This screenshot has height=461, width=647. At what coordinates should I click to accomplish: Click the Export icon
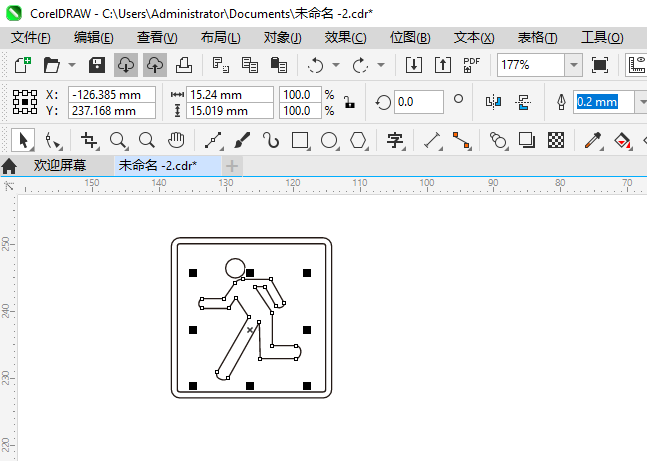442,65
